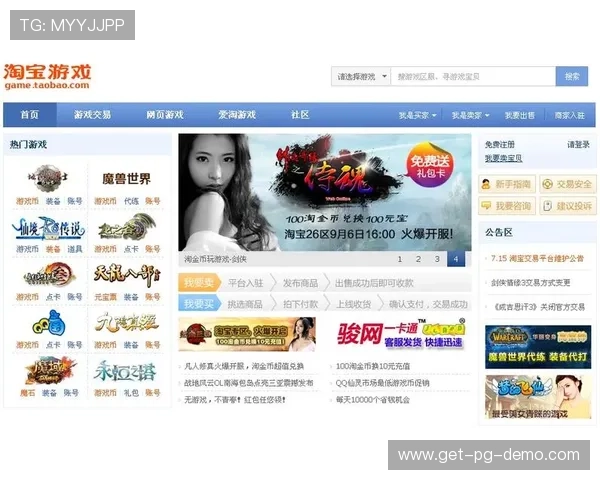Viewport: 600px width, 480px height.
Task: Open the 剑侠情缘叁 game logo
Action: 49,275
